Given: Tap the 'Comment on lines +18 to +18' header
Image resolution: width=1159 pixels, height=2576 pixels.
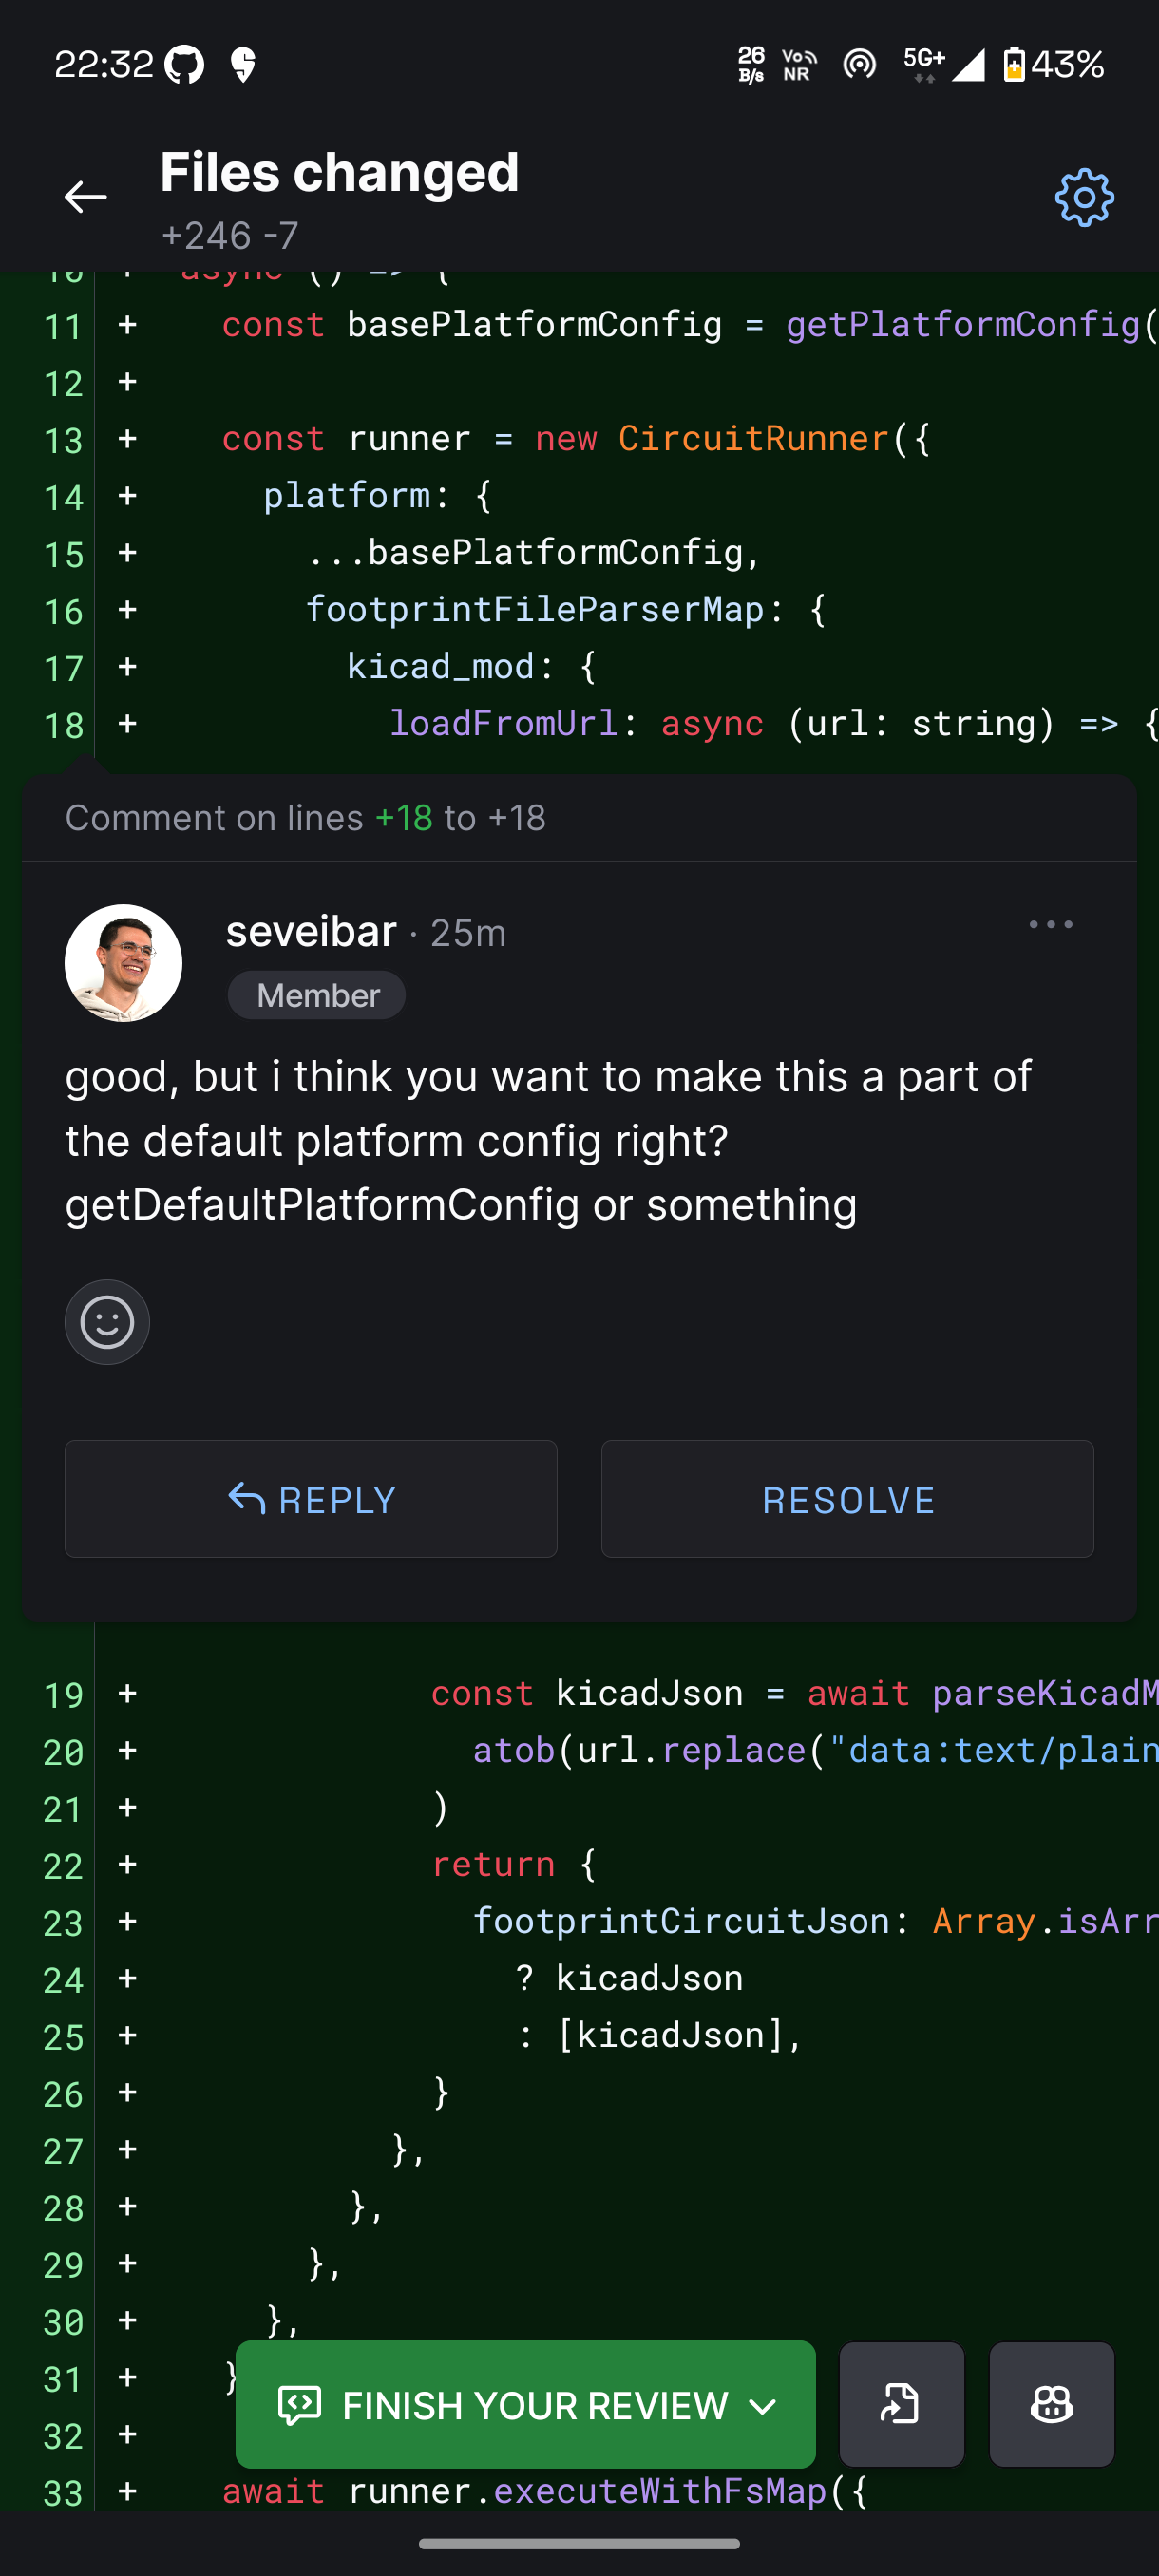Looking at the screenshot, I should 305,818.
